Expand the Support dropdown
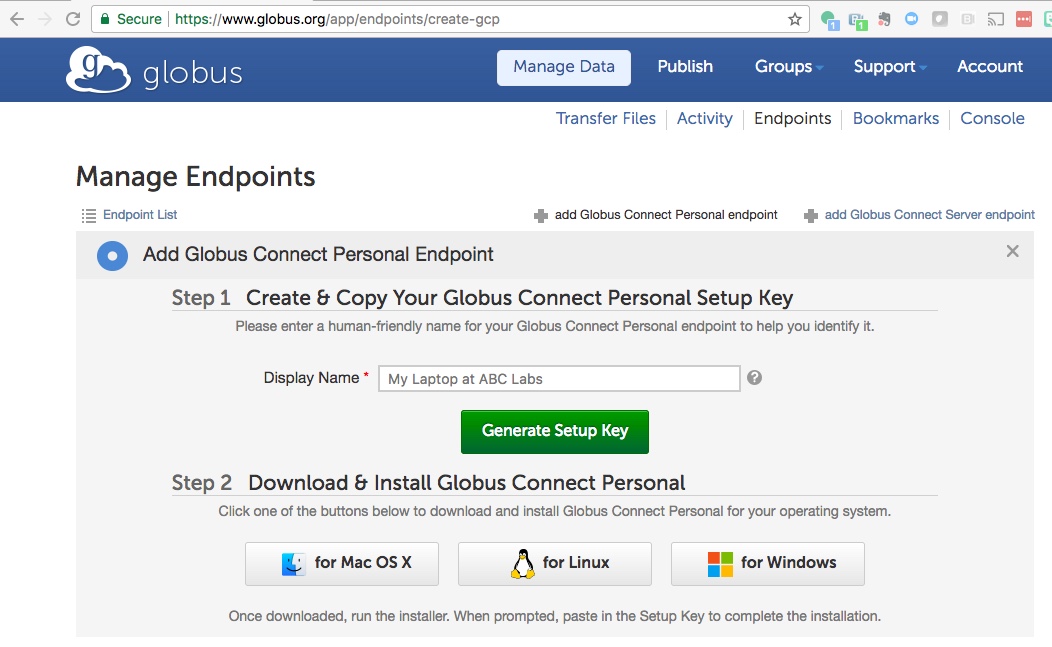Screen dimensions: 1052x647 coord(890,66)
